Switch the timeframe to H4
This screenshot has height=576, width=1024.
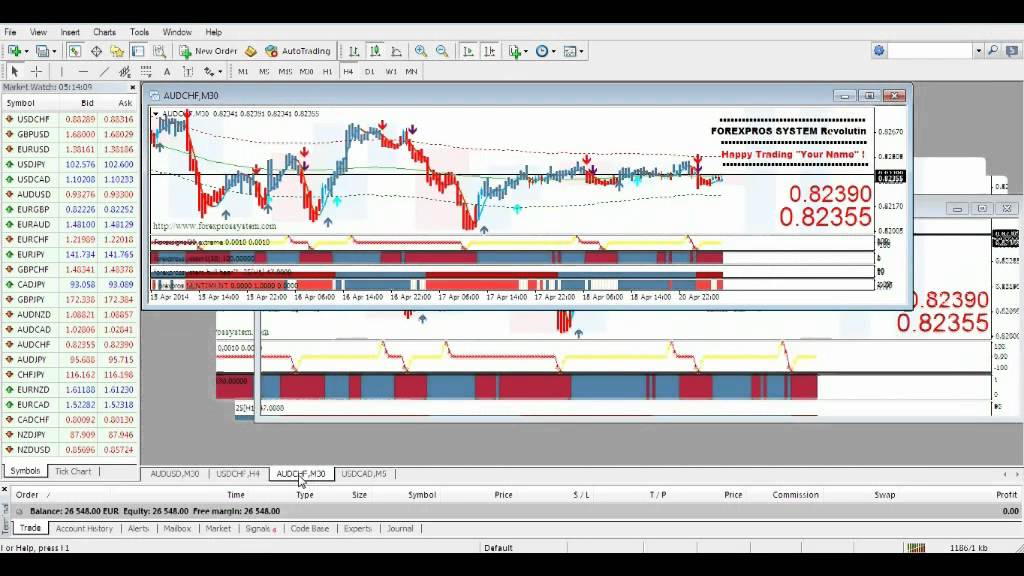(348, 71)
